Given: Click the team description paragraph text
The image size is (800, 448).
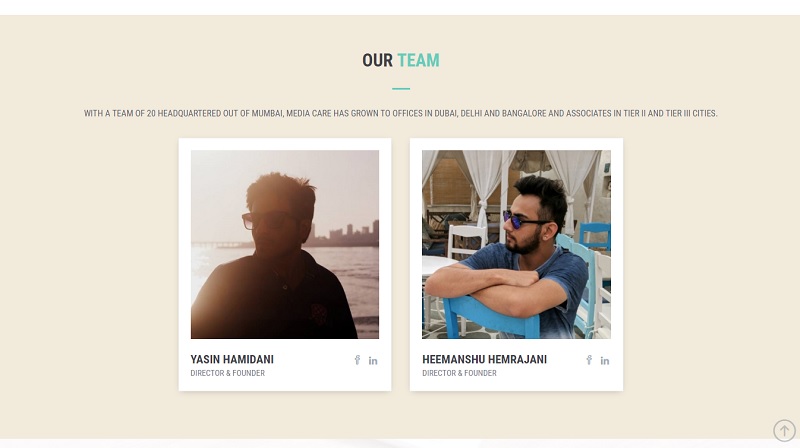Looking at the screenshot, I should pyautogui.click(x=401, y=113).
